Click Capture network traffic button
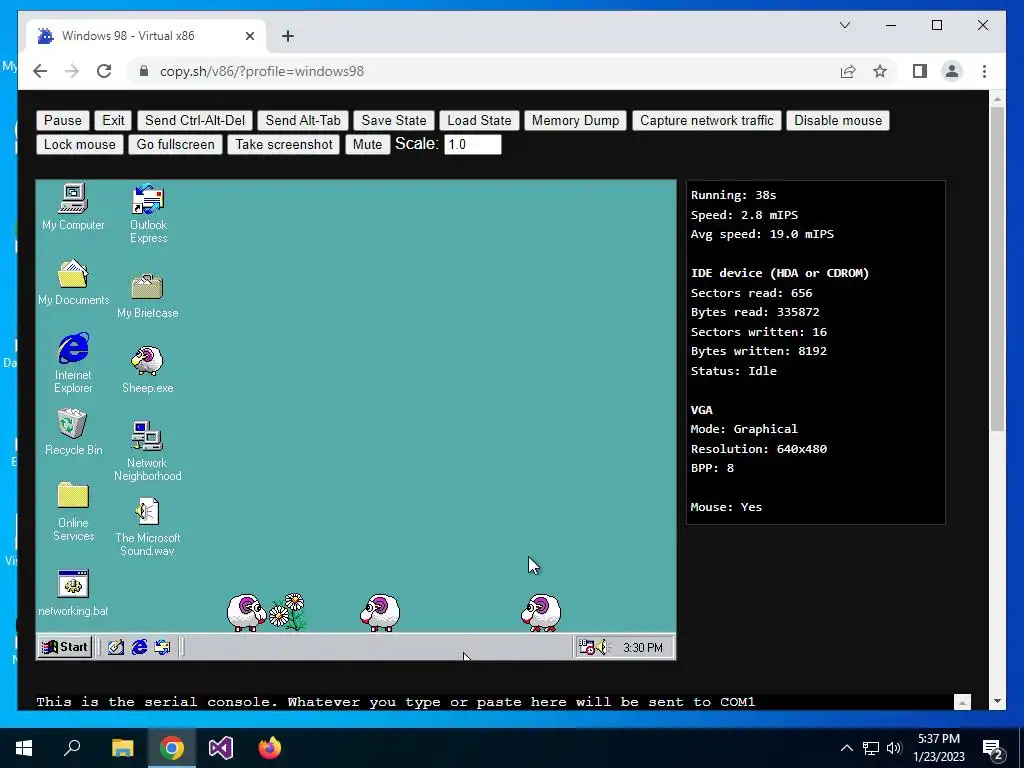Screen dimensions: 1024x768 707,120
